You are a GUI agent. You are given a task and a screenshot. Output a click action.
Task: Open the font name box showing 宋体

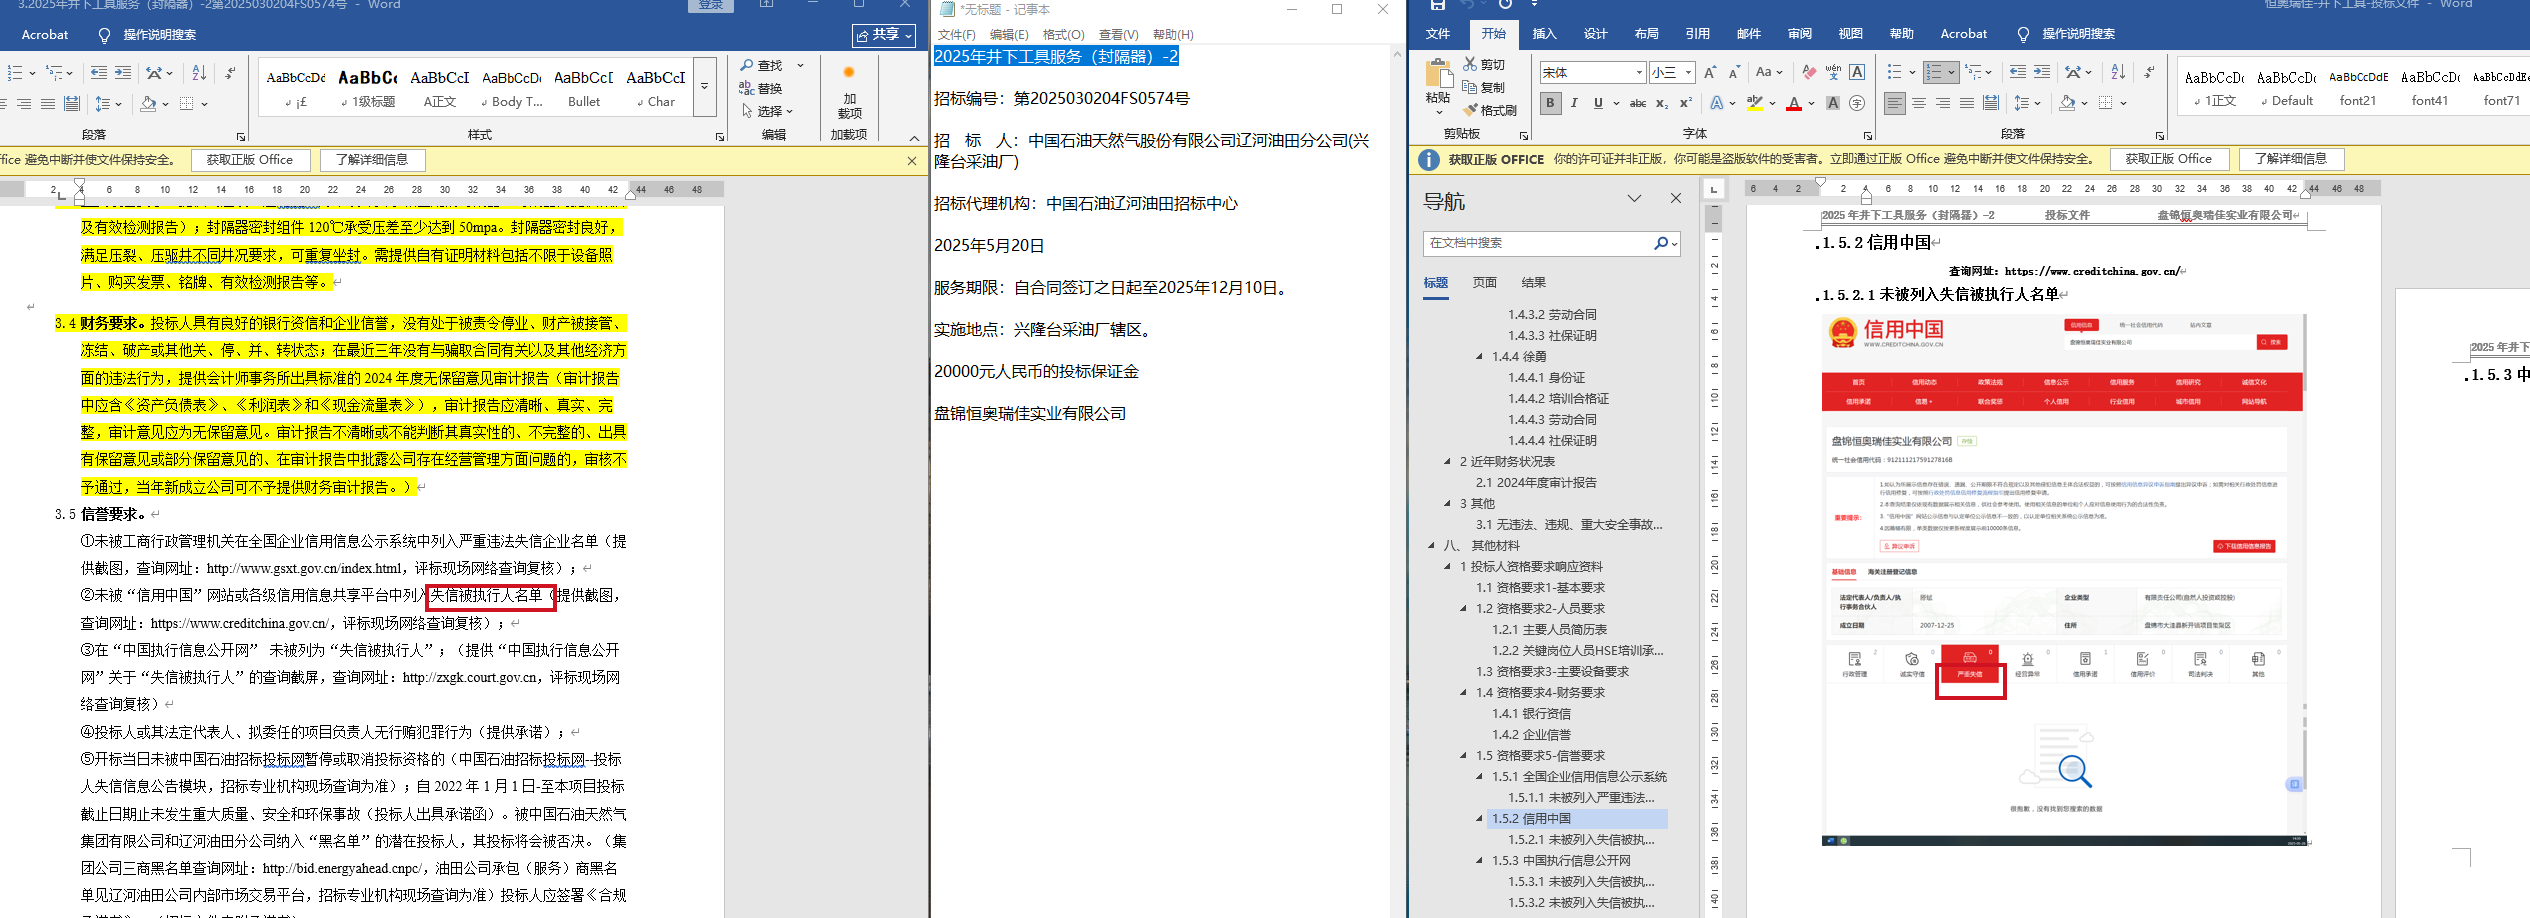point(1592,73)
